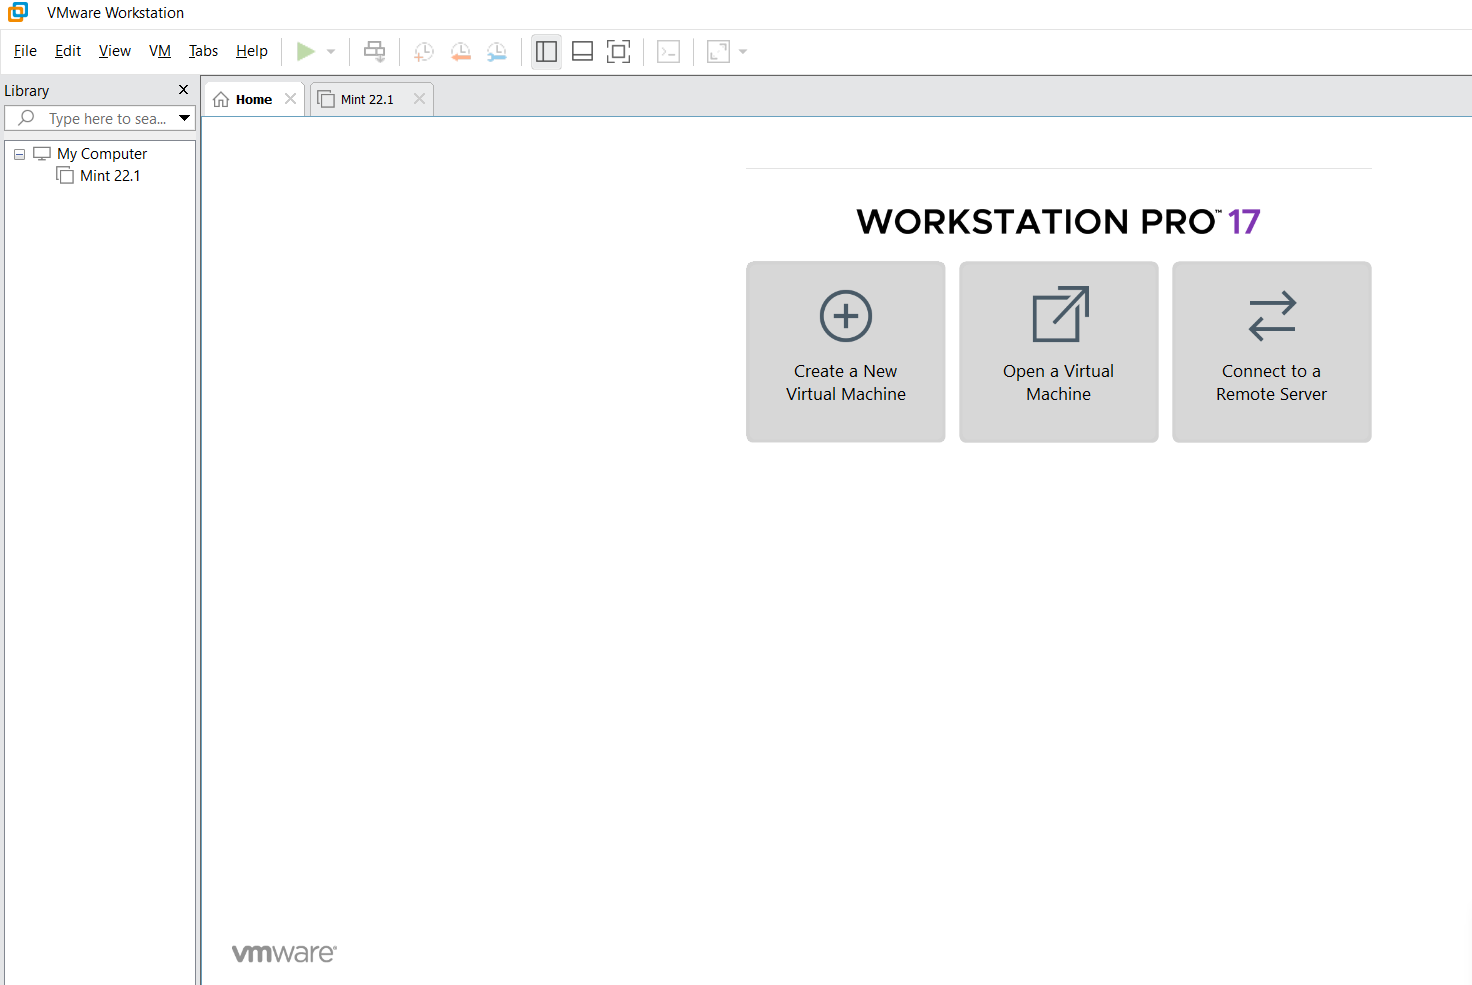Click the house icon on Home tab

[x=221, y=100]
